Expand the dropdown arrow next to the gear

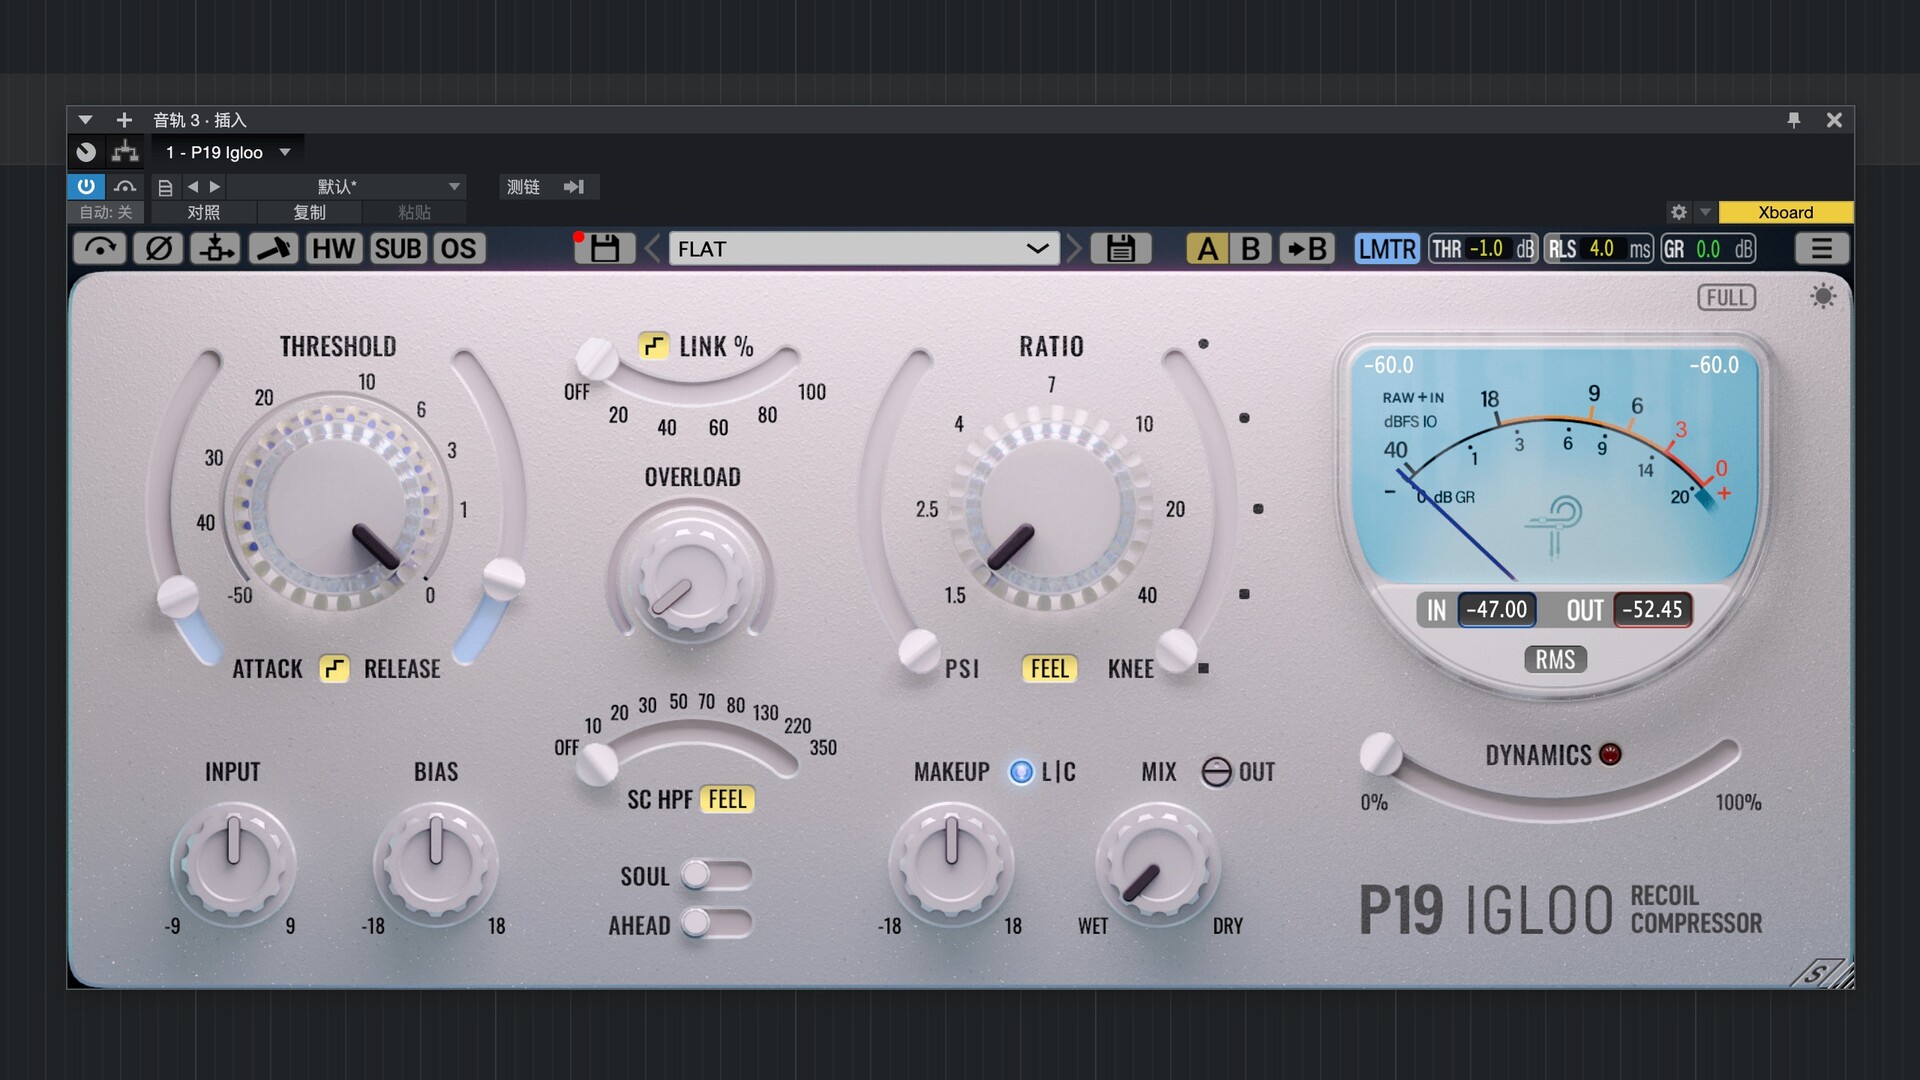click(x=1706, y=212)
